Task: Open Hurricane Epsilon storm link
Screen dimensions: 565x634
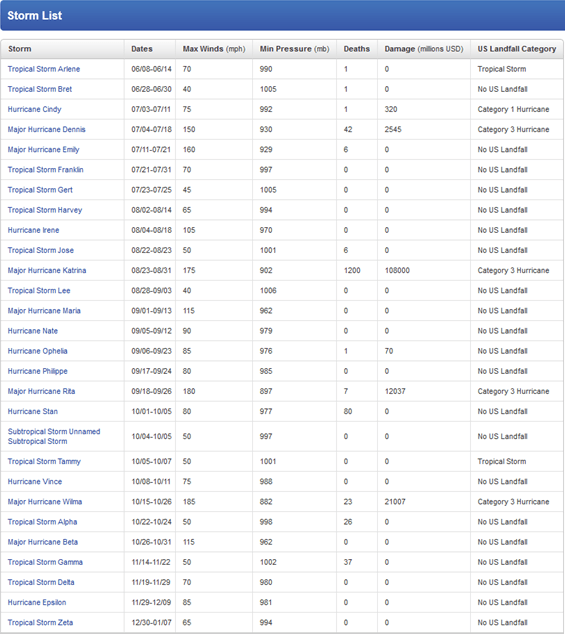Action: pos(37,602)
